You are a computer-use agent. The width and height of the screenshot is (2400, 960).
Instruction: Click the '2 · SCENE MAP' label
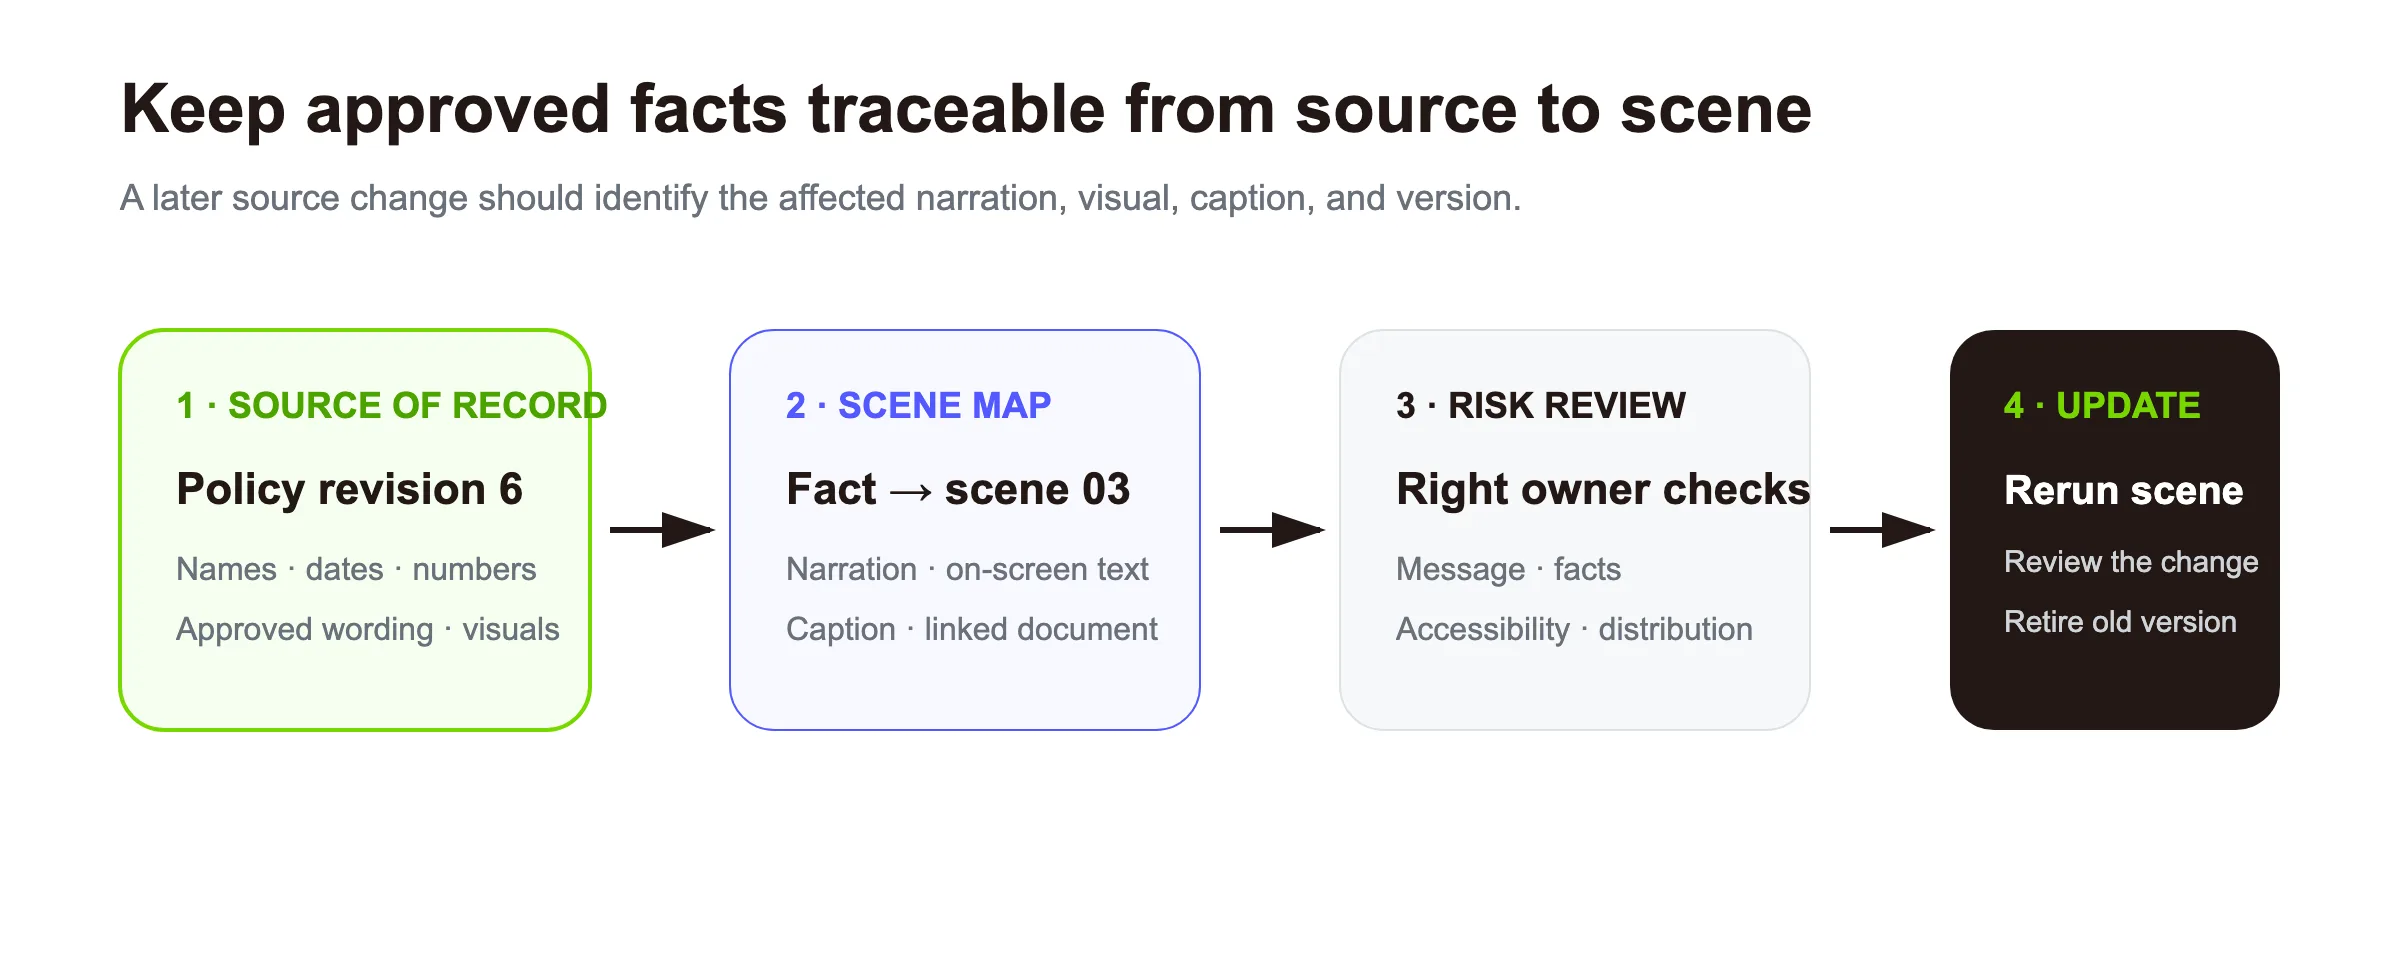(918, 405)
